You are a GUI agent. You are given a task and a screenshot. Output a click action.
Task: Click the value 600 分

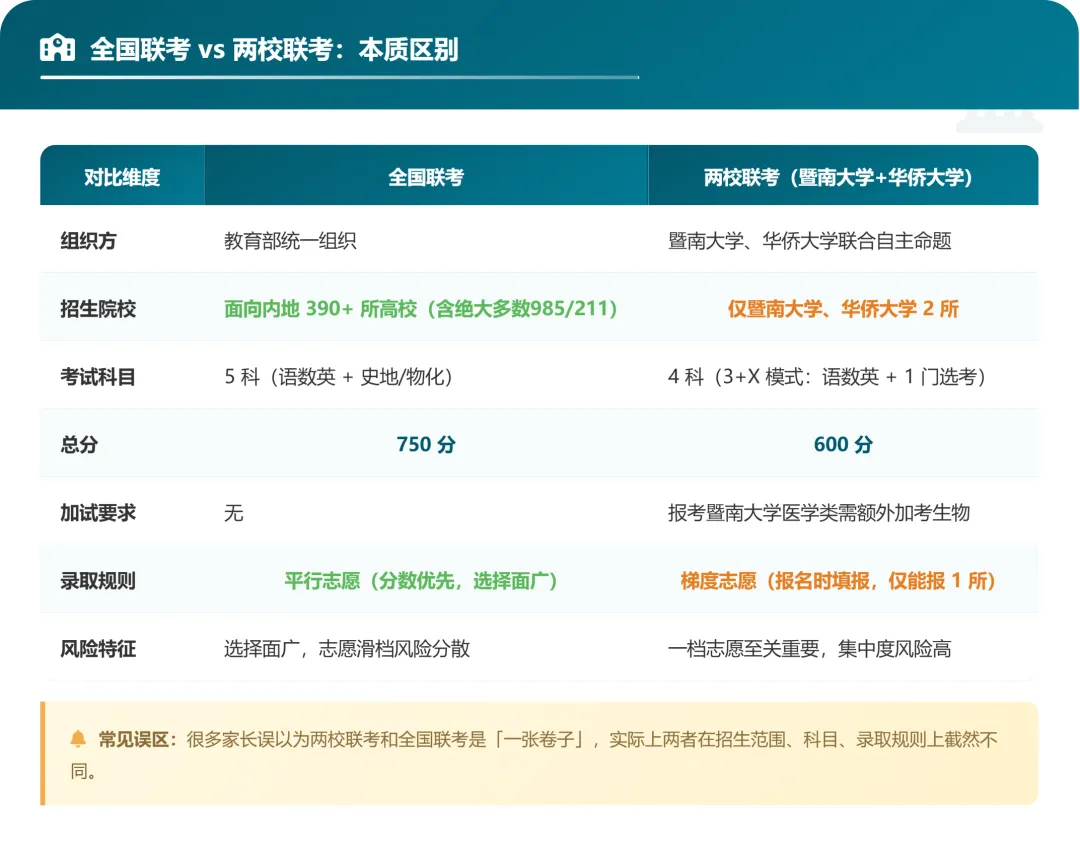843,444
